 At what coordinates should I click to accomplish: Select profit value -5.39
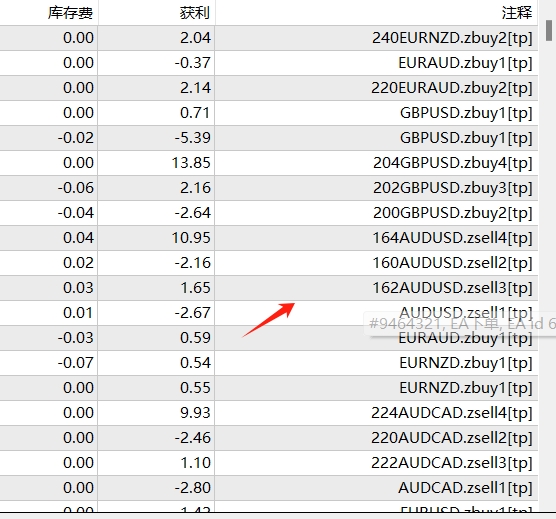(193, 138)
